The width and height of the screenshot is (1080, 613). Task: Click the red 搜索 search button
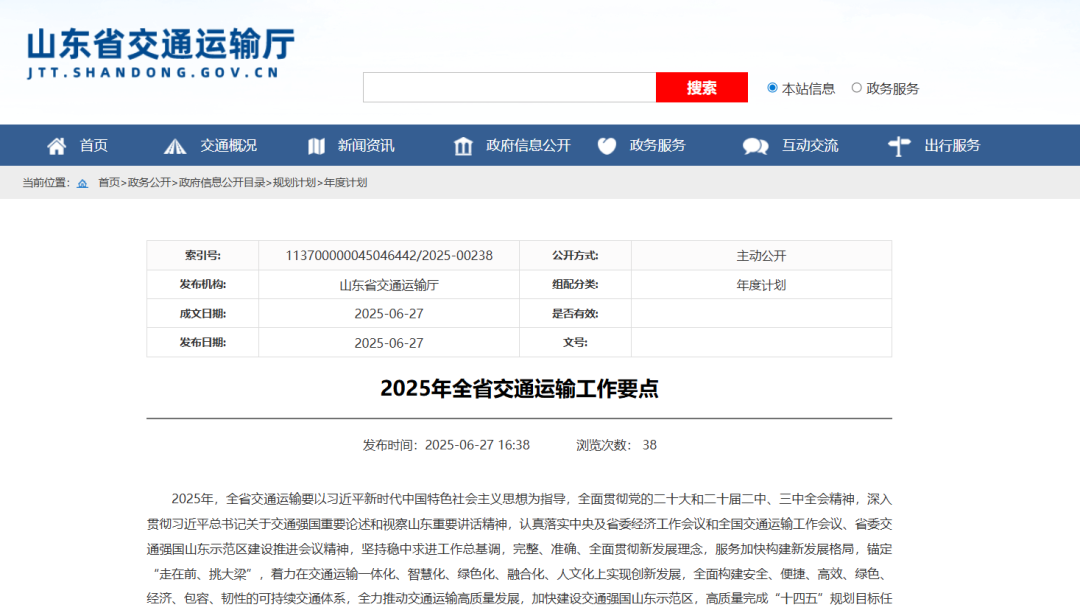(x=701, y=88)
